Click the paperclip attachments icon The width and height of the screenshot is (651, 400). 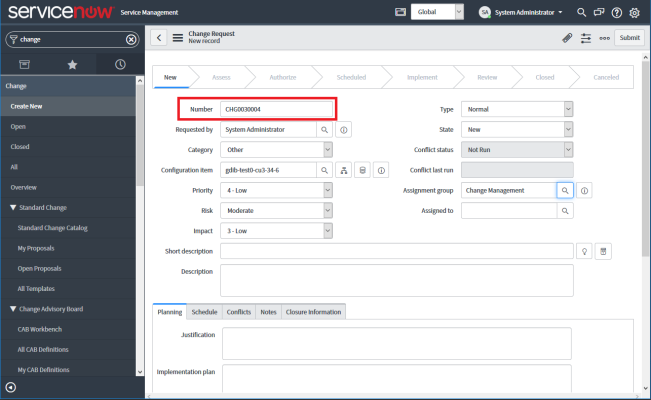(567, 38)
